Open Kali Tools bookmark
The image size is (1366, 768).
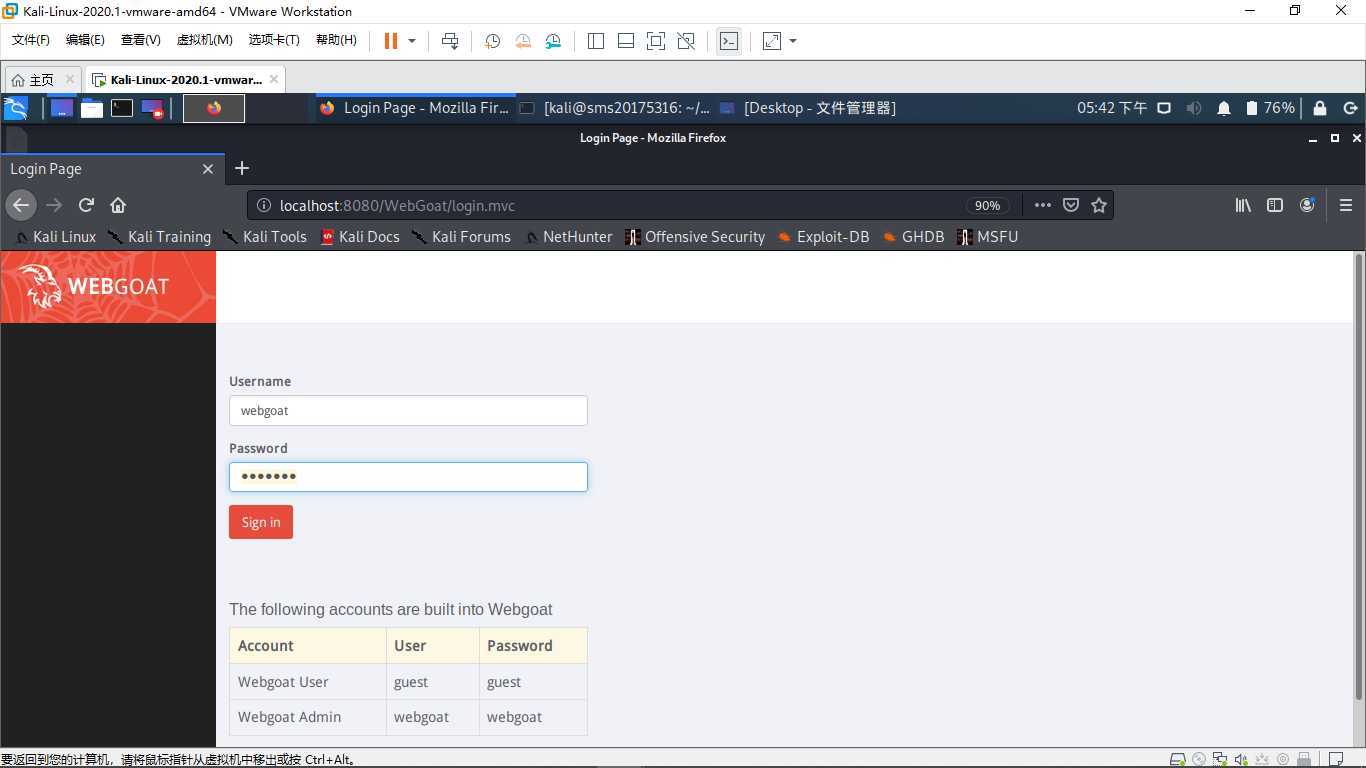tap(265, 237)
